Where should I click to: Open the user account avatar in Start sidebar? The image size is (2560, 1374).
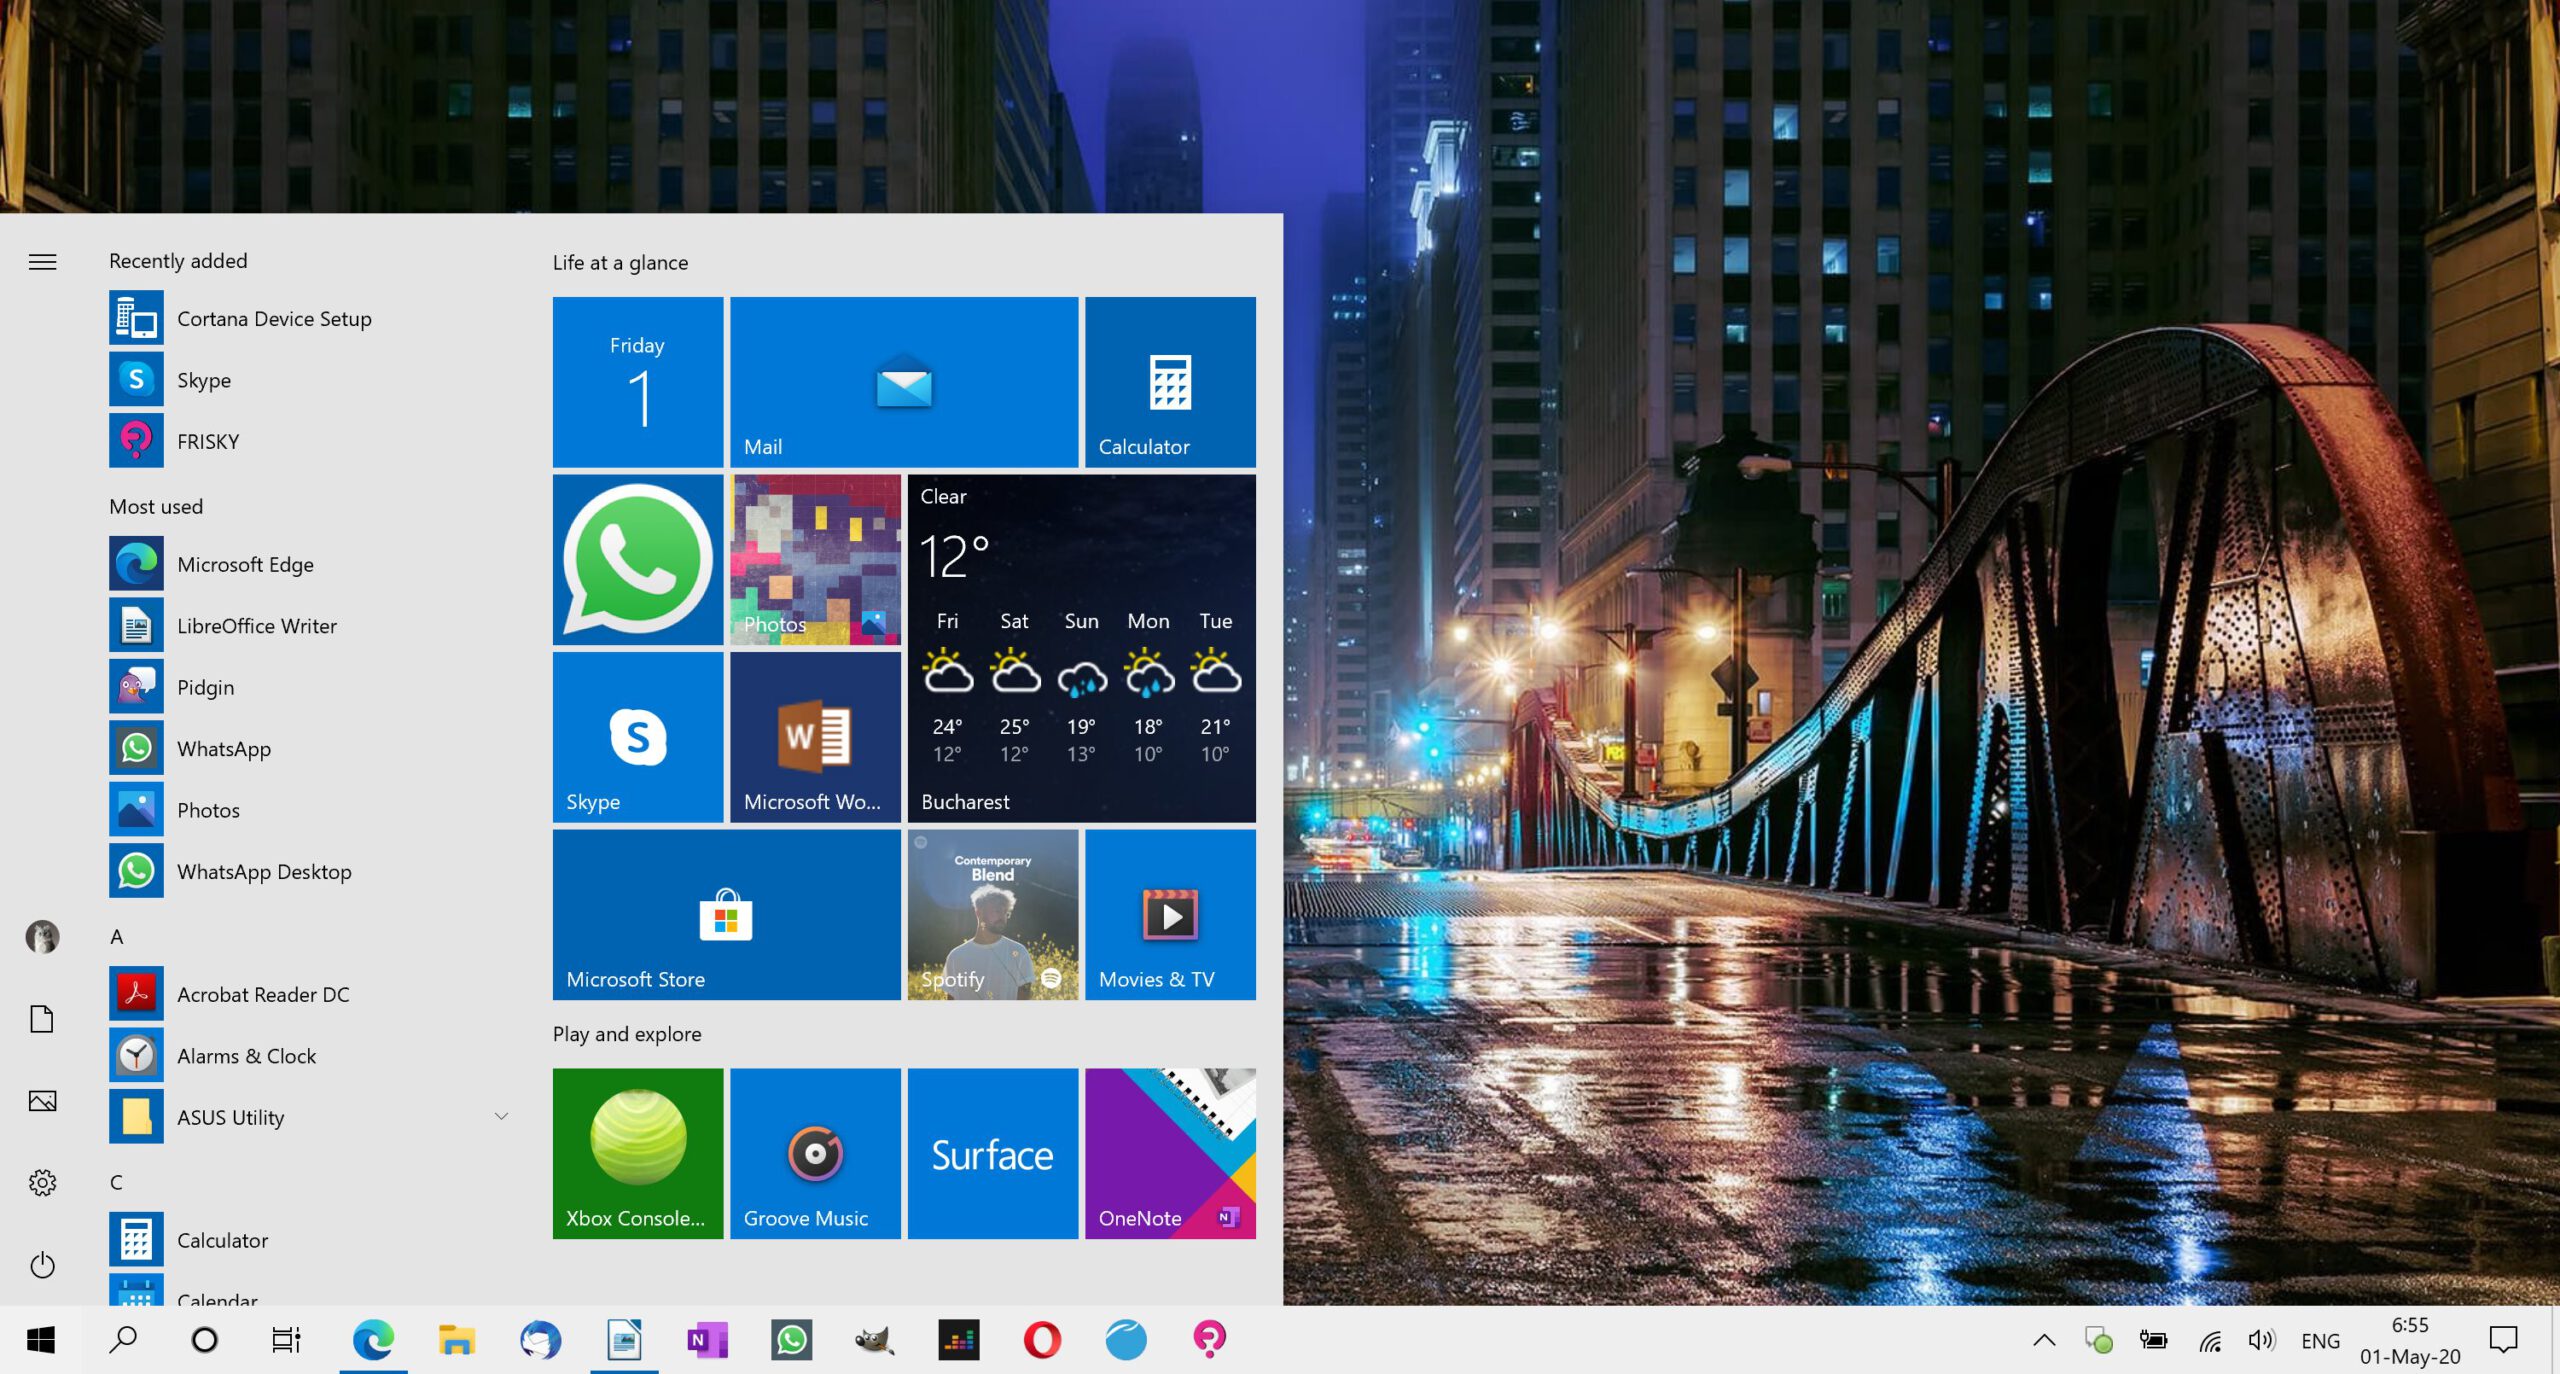pyautogui.click(x=42, y=937)
